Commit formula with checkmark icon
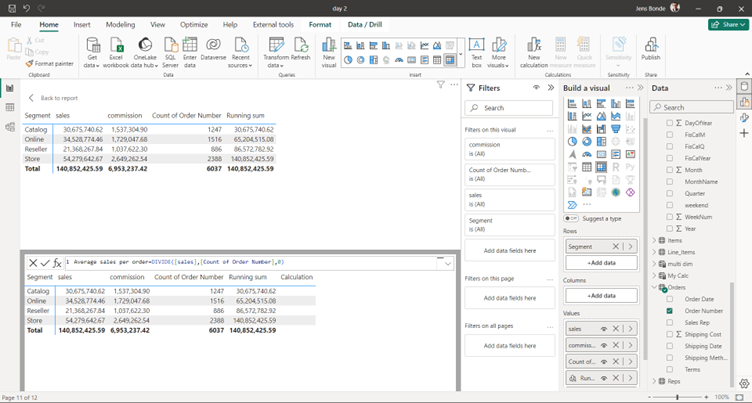Image resolution: width=752 pixels, height=403 pixels. click(45, 263)
